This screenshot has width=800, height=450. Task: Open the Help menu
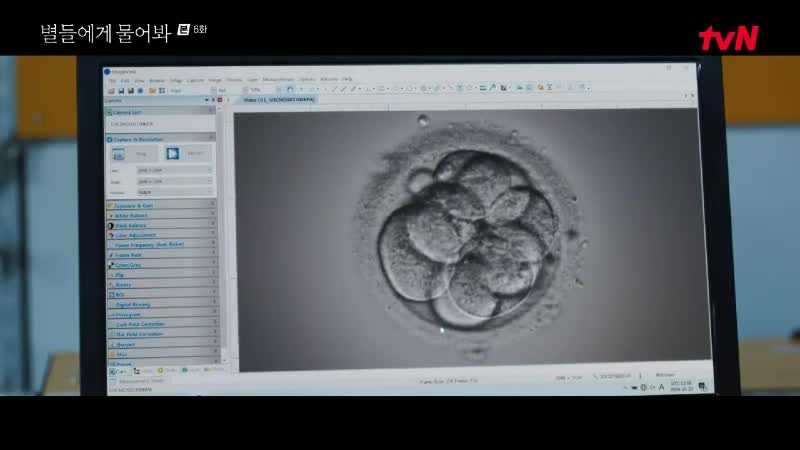click(x=347, y=79)
